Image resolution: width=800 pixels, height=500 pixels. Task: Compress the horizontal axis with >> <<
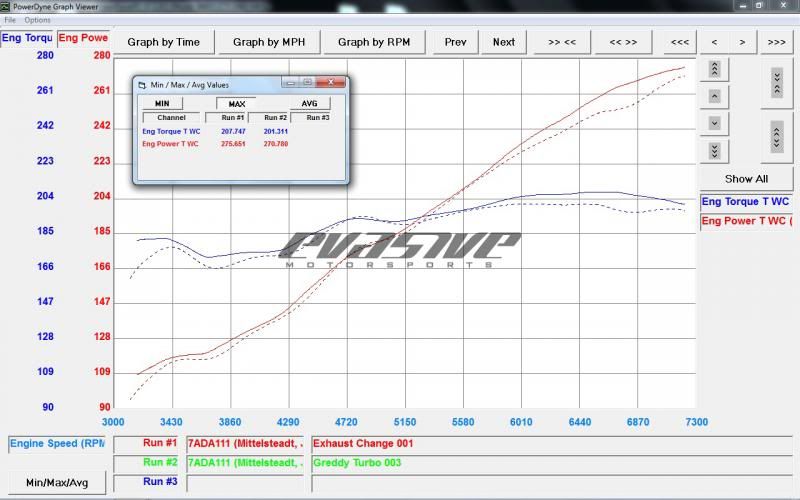[562, 42]
